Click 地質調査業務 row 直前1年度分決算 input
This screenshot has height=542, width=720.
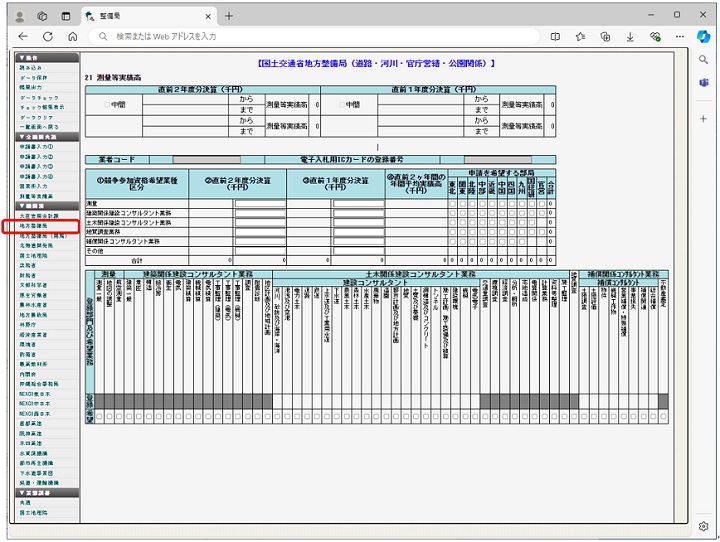[359, 232]
